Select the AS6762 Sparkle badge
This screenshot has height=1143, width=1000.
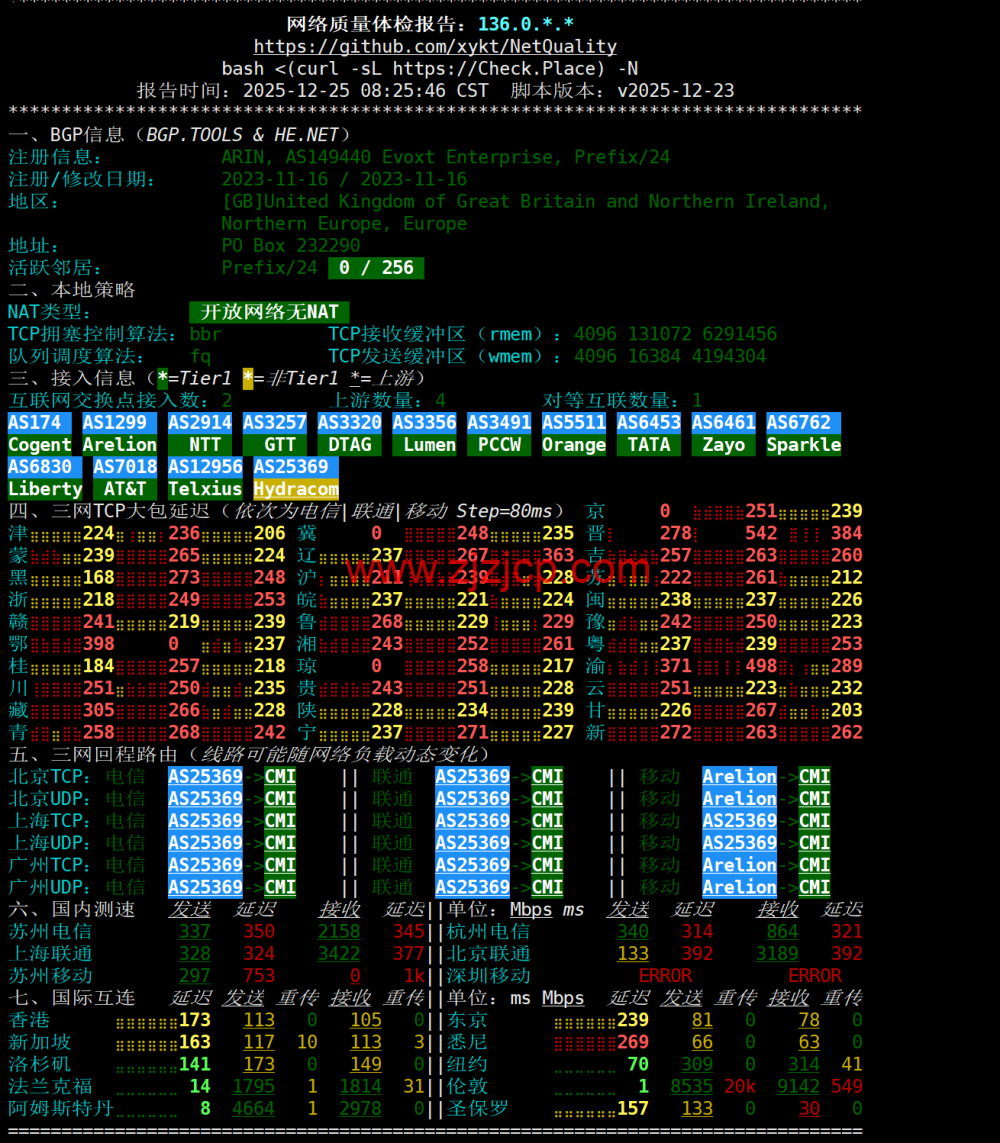pyautogui.click(x=803, y=433)
